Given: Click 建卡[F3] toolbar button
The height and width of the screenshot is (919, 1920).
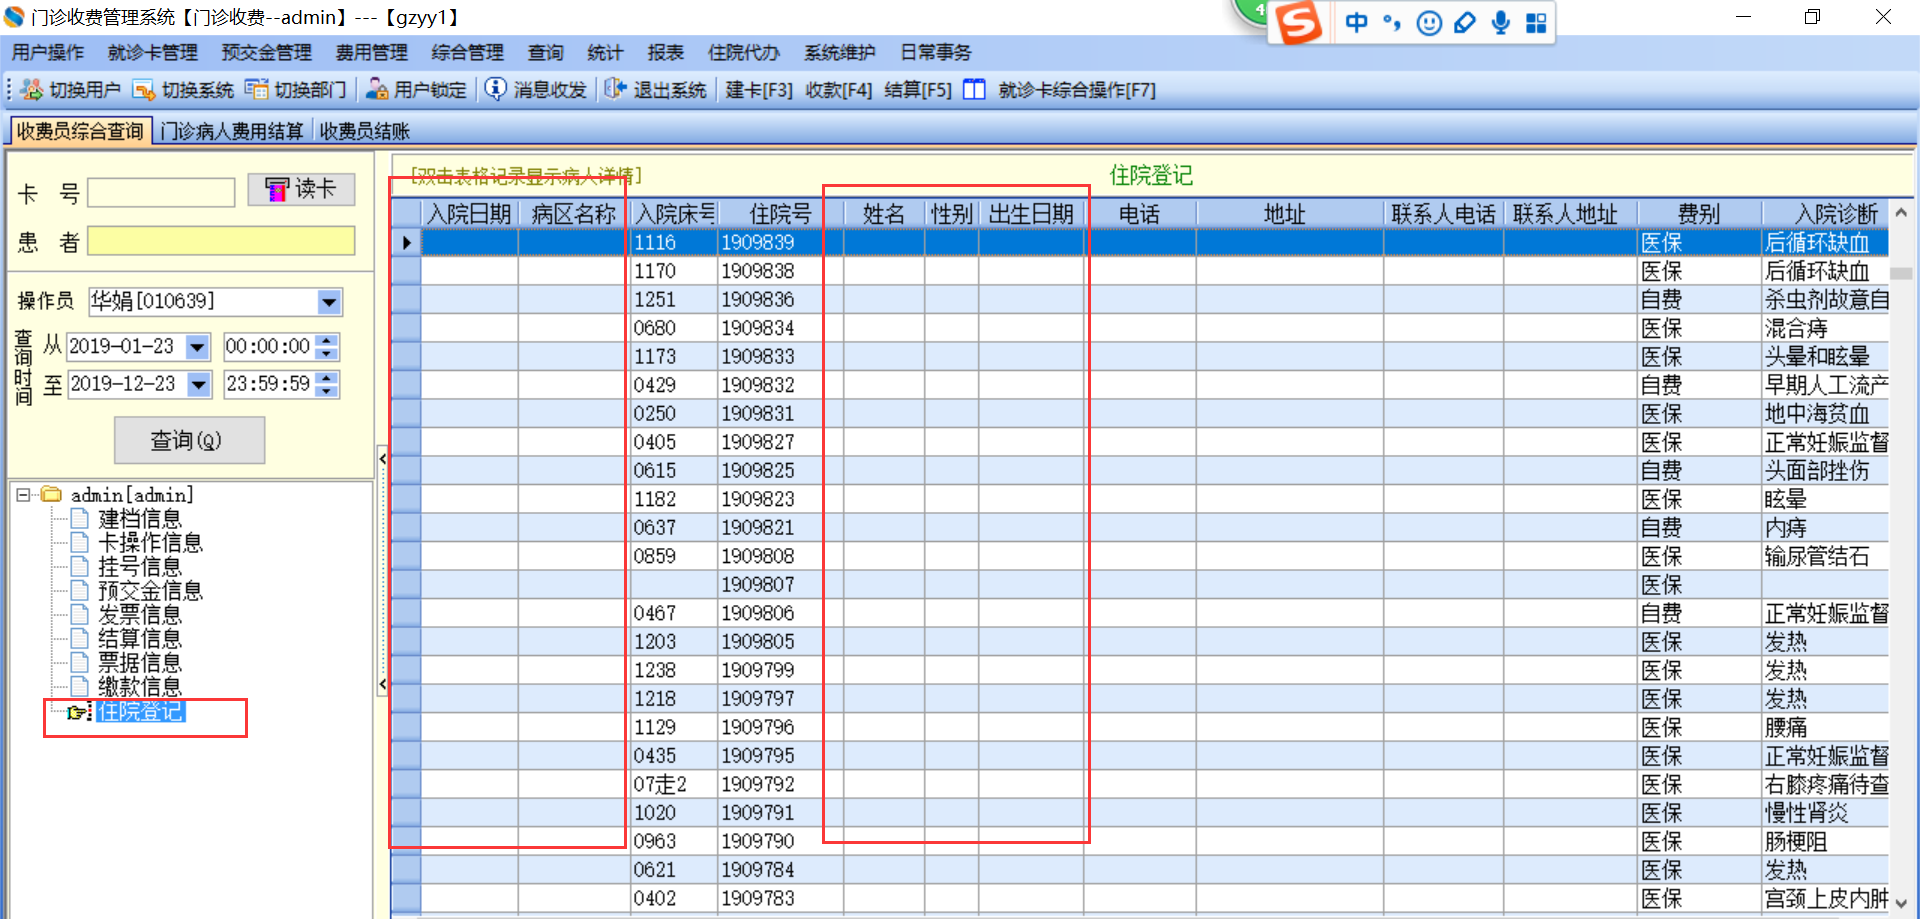Looking at the screenshot, I should 759,90.
